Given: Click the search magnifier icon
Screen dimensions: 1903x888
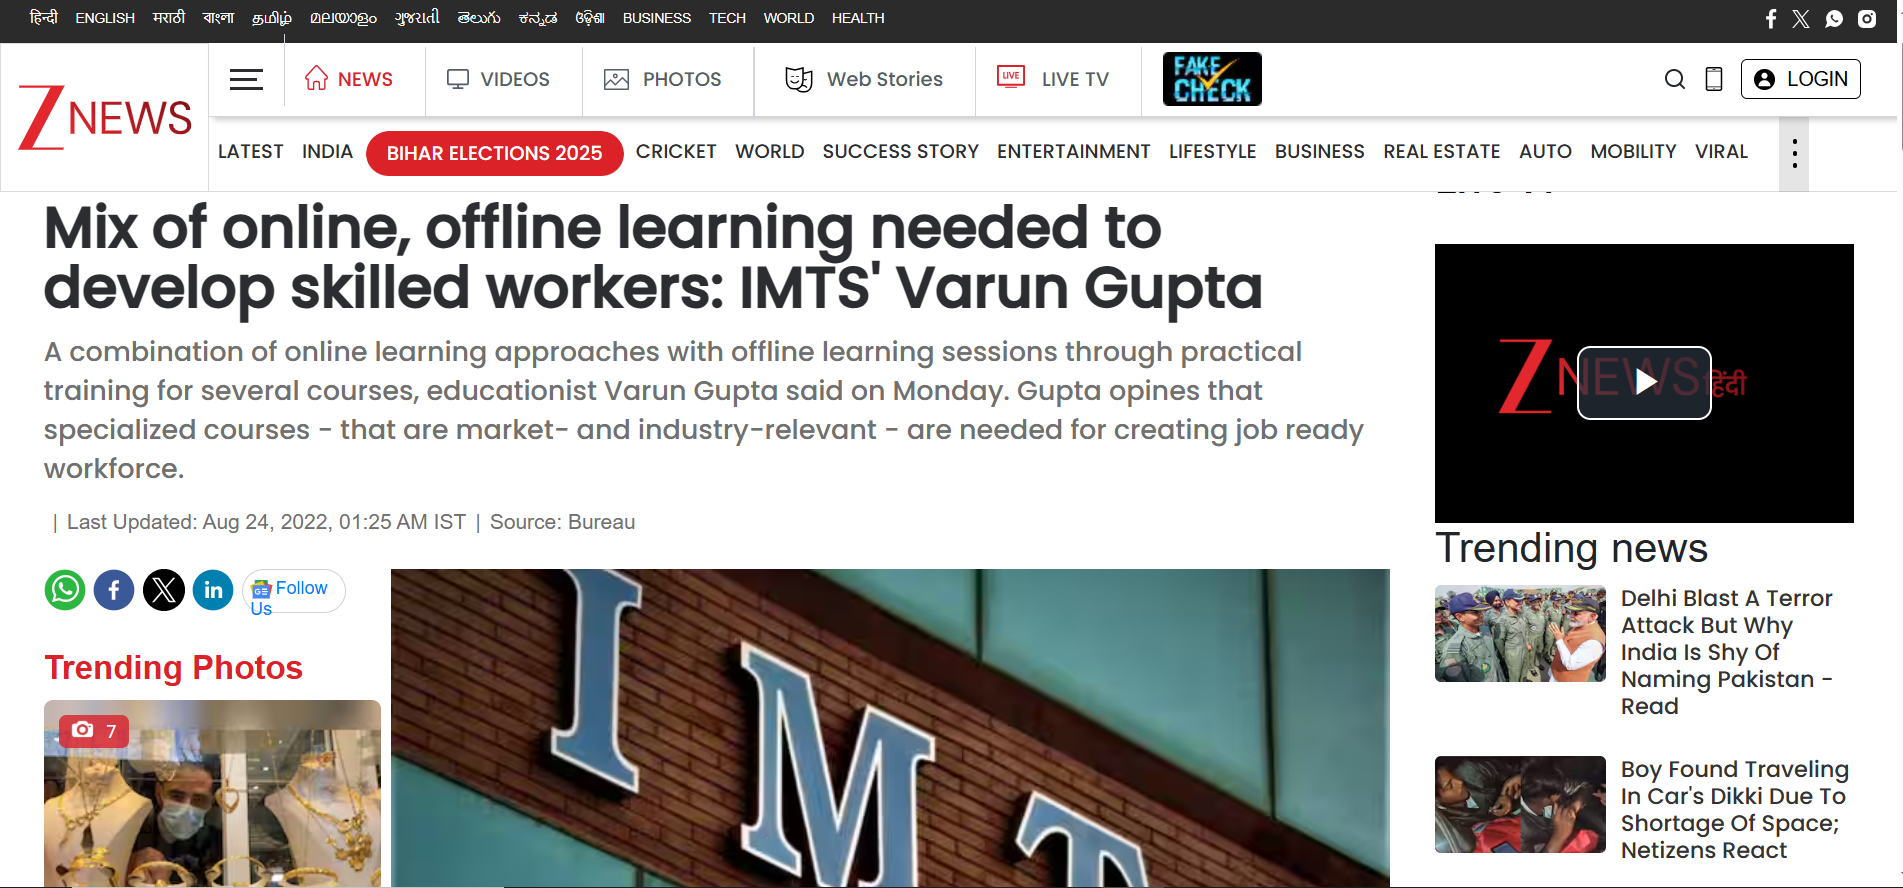Looking at the screenshot, I should click(1675, 79).
